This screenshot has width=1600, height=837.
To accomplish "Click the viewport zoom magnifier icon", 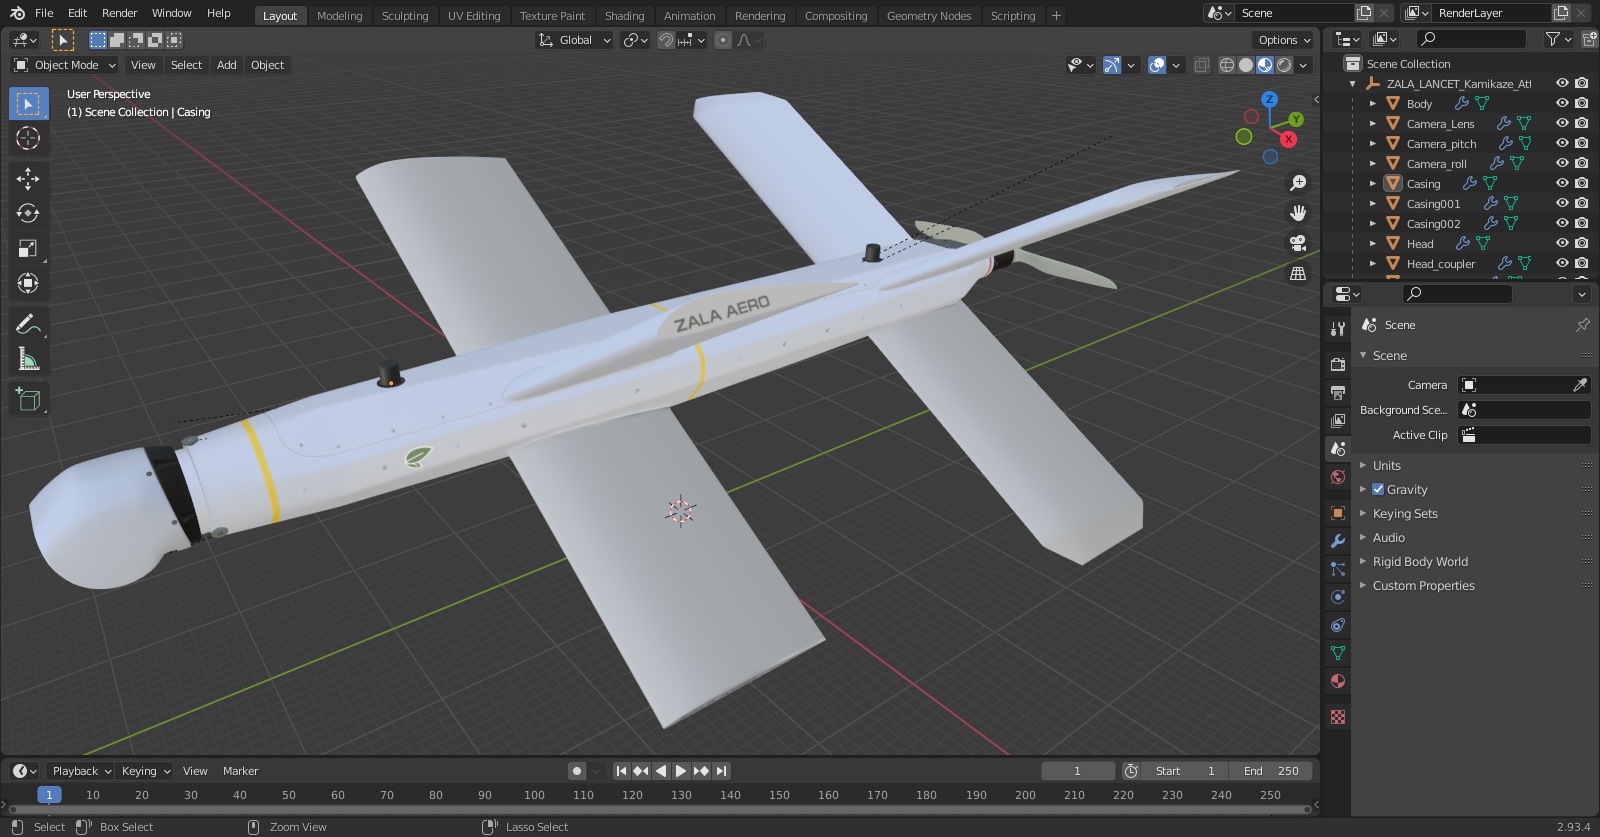I will tap(1298, 183).
